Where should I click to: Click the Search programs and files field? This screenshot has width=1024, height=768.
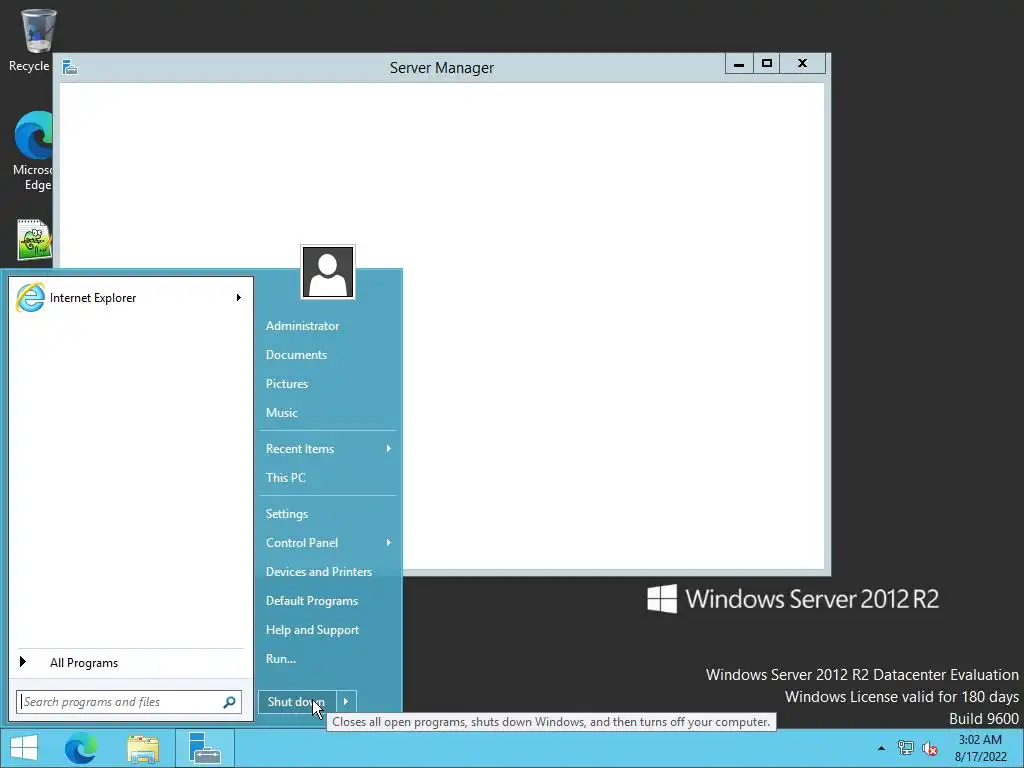(x=129, y=702)
